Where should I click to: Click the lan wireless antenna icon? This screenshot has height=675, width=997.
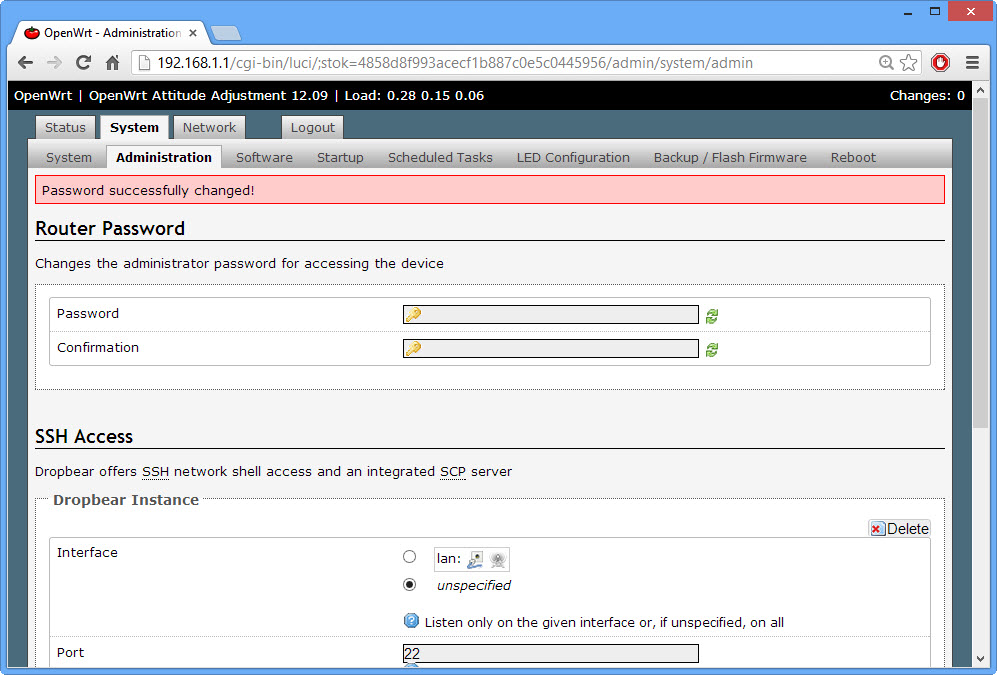coord(497,559)
